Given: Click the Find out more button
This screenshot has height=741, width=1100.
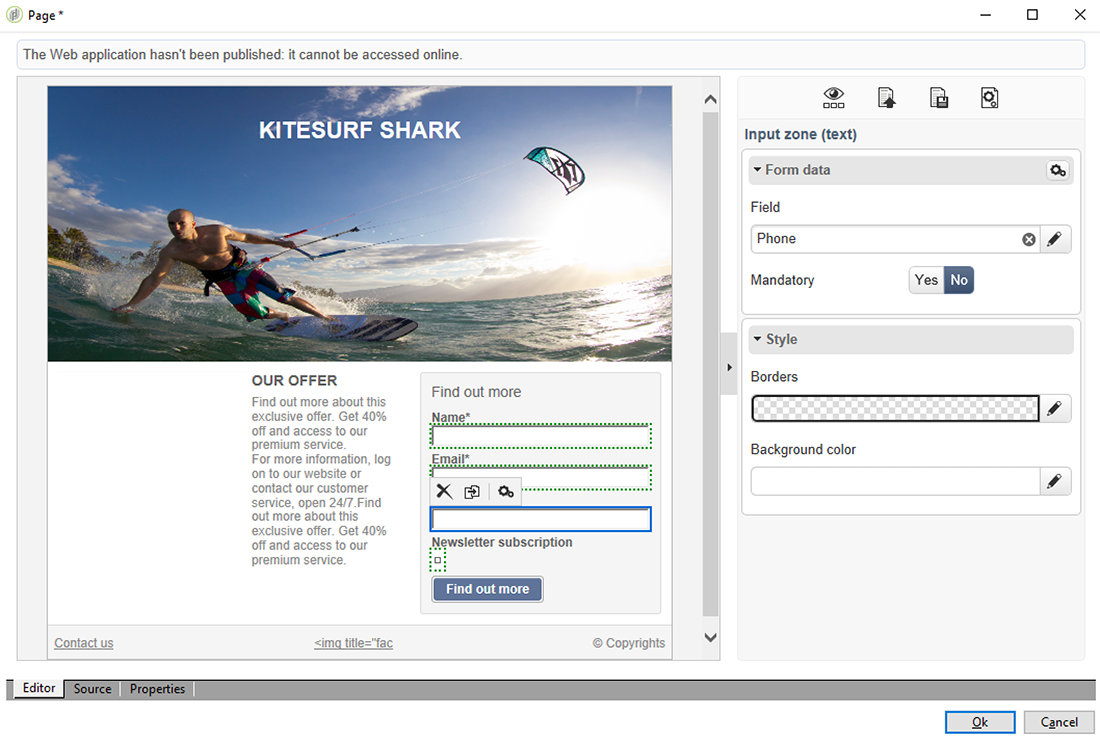Looking at the screenshot, I should pyautogui.click(x=488, y=589).
